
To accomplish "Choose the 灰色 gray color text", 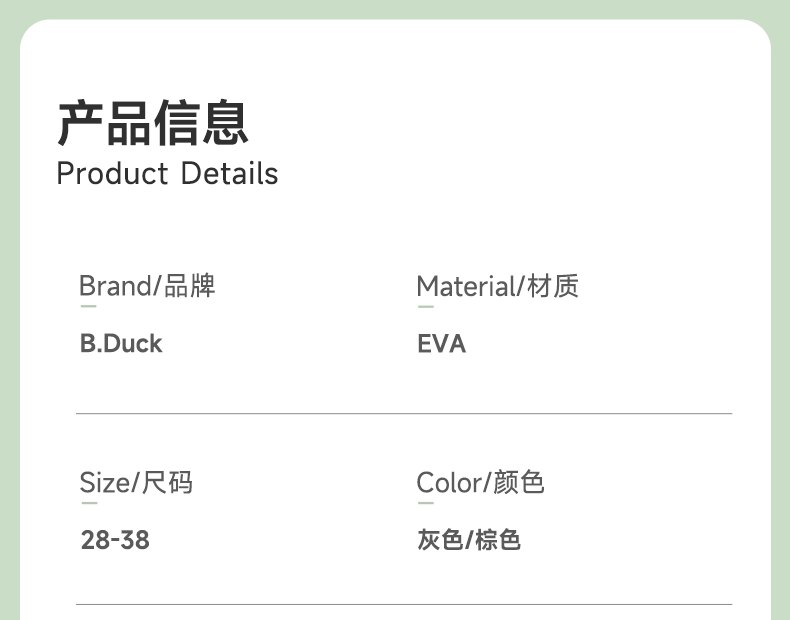I will [440, 541].
